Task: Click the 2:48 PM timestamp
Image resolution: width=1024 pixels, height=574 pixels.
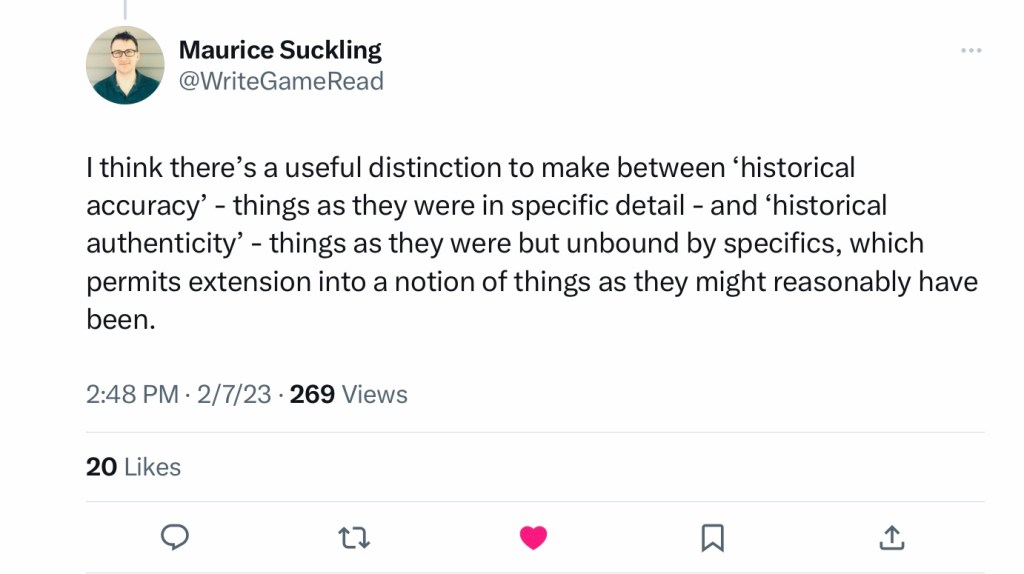Action: [132, 395]
